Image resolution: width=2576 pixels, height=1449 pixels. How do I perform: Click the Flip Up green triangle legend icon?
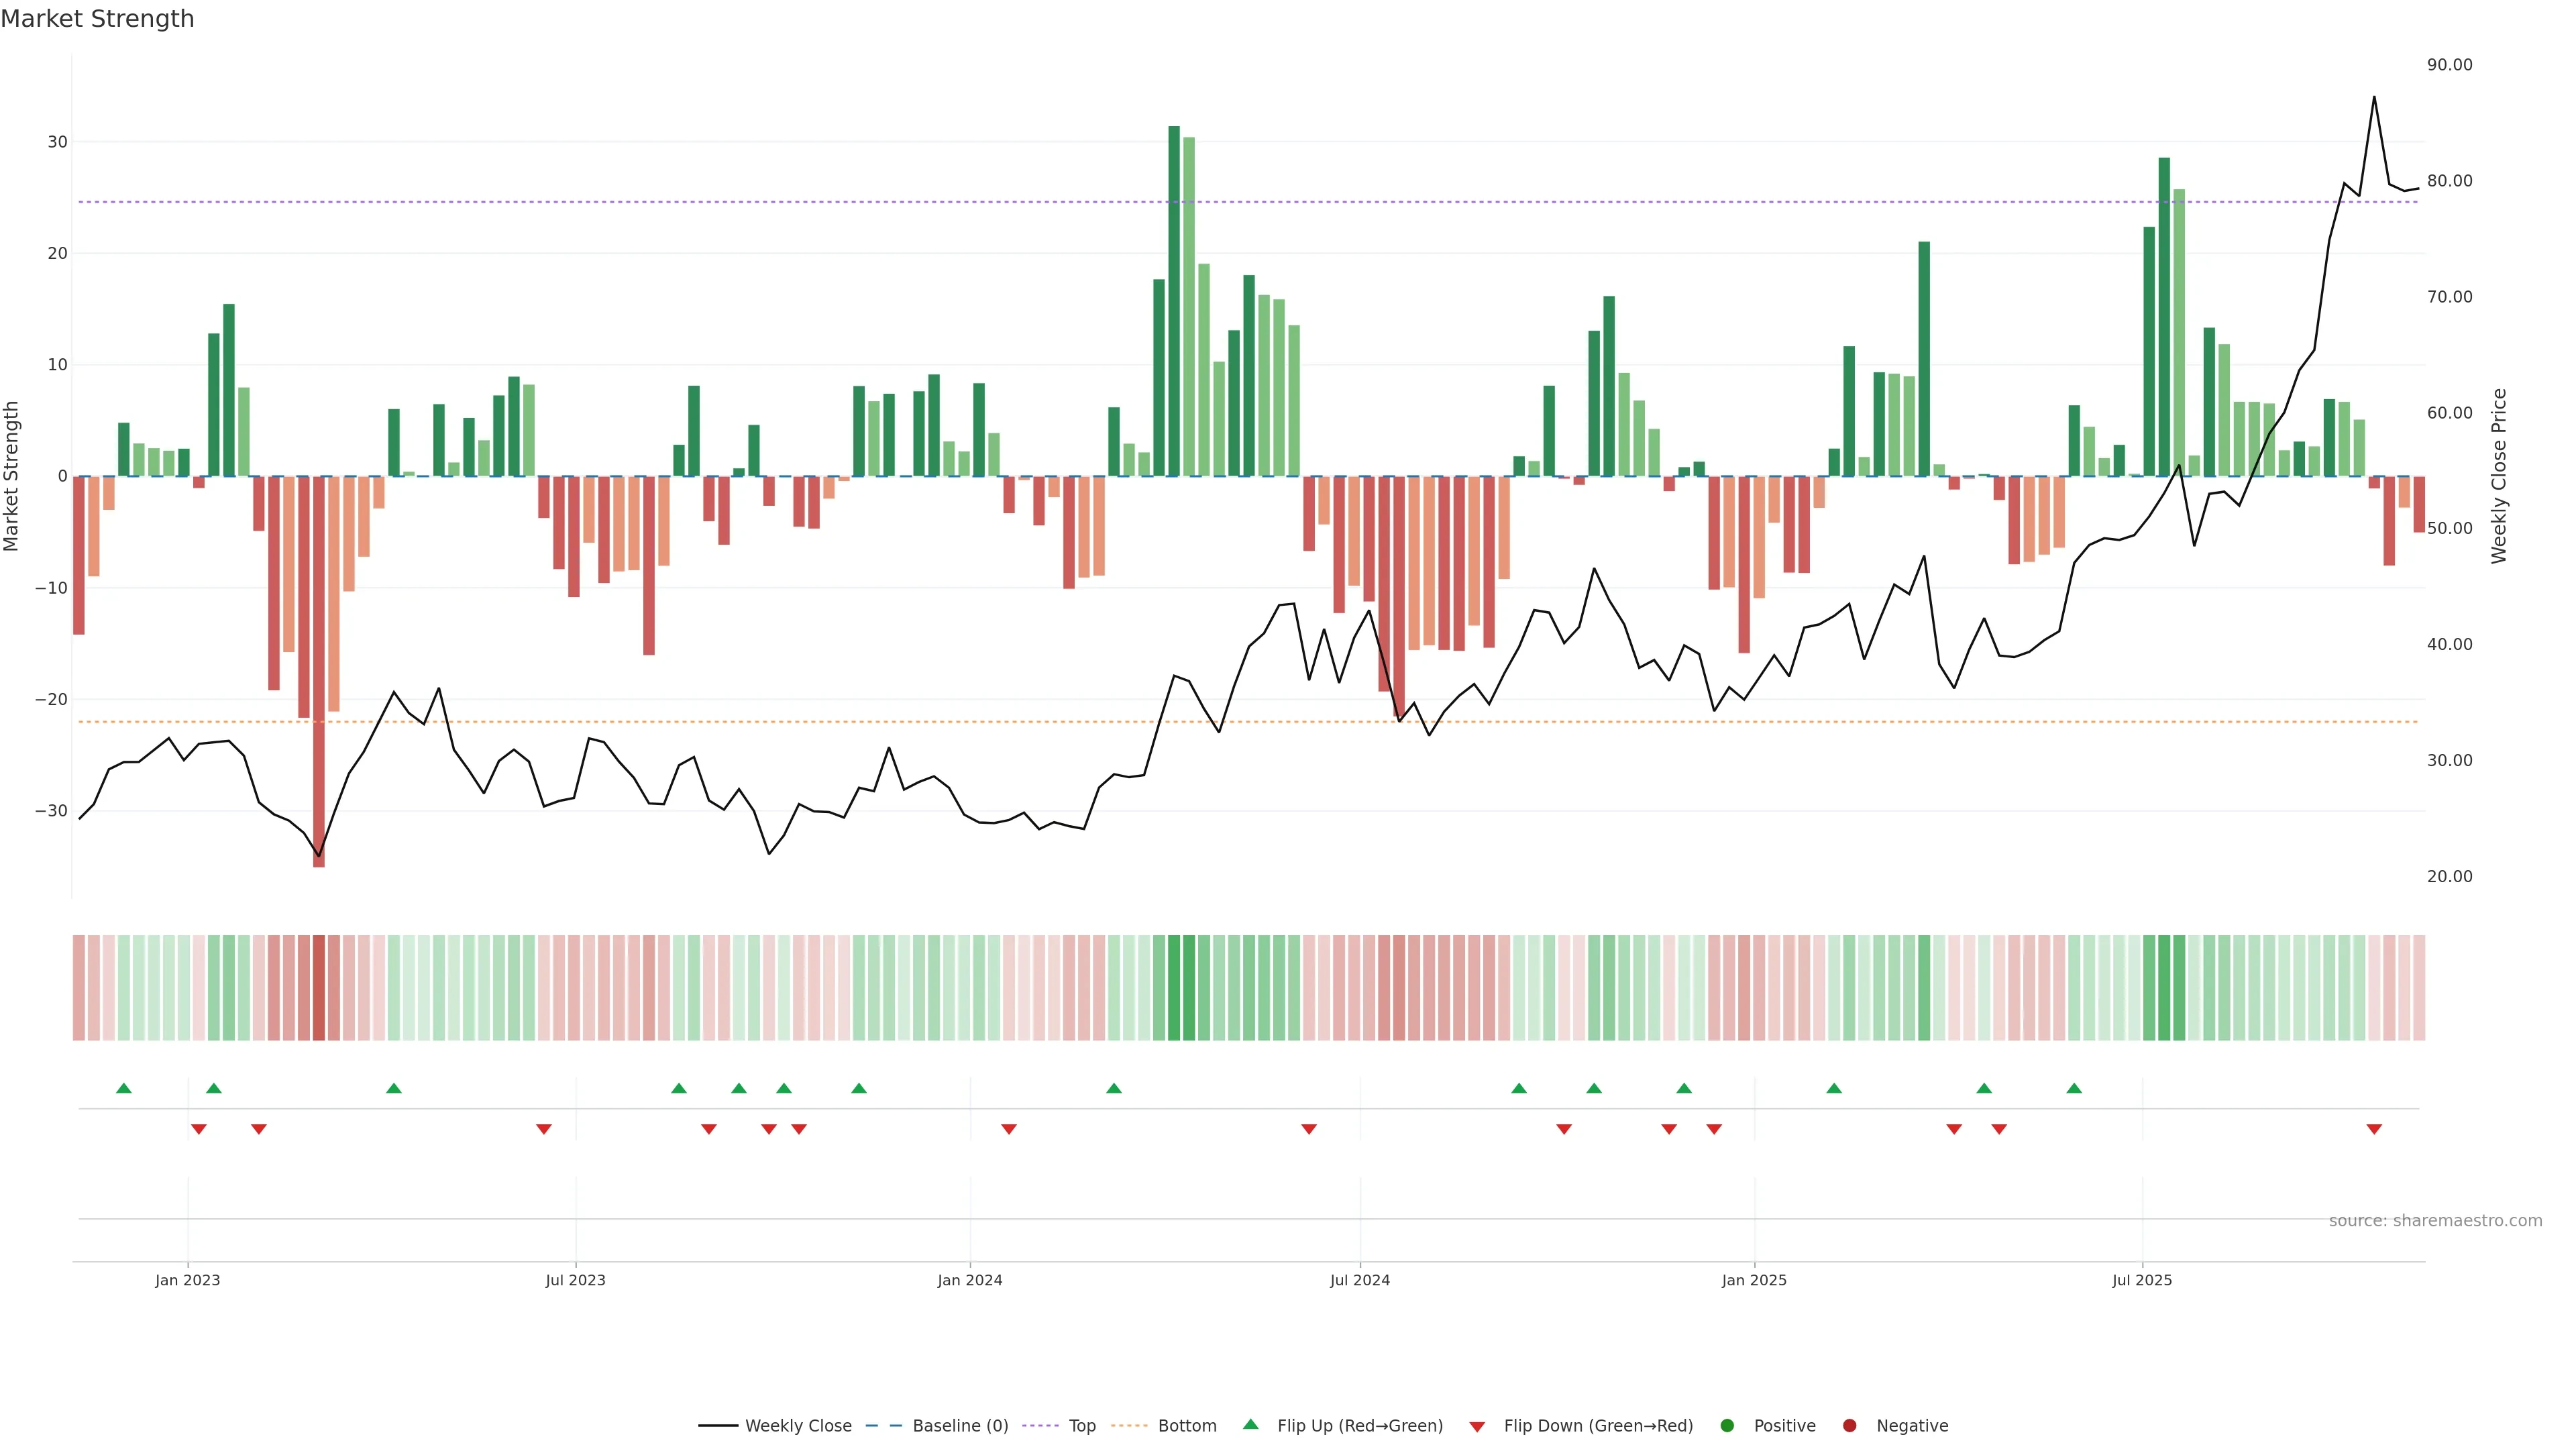click(x=1250, y=1424)
